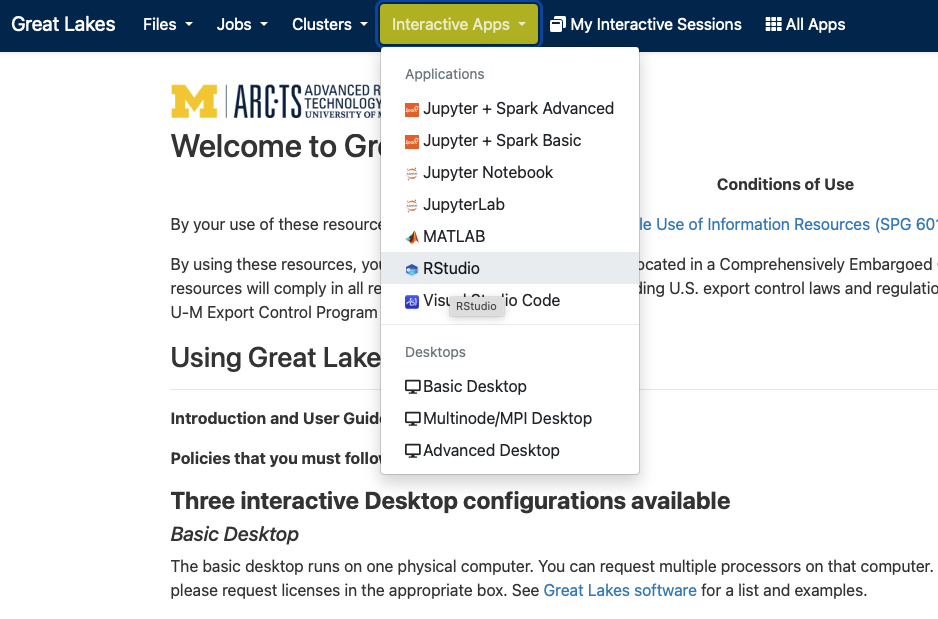Screen dimensions: 938x619
Task: Click the Multinode/MPI Desktop monitor icon
Action: click(412, 419)
